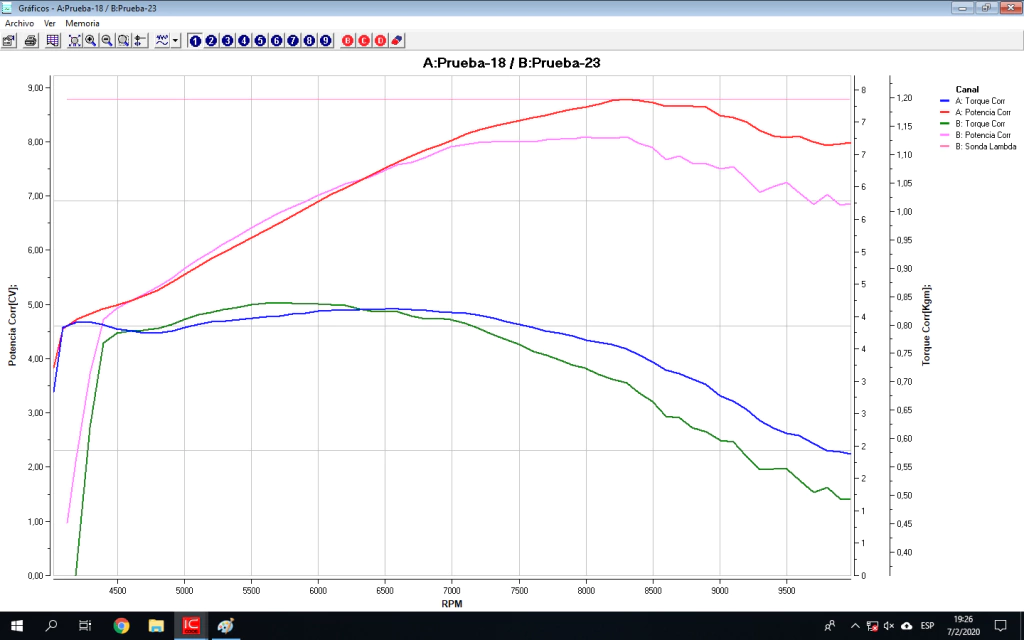This screenshot has height=640, width=1024.
Task: Click the zoom out magnifier icon
Action: [107, 41]
